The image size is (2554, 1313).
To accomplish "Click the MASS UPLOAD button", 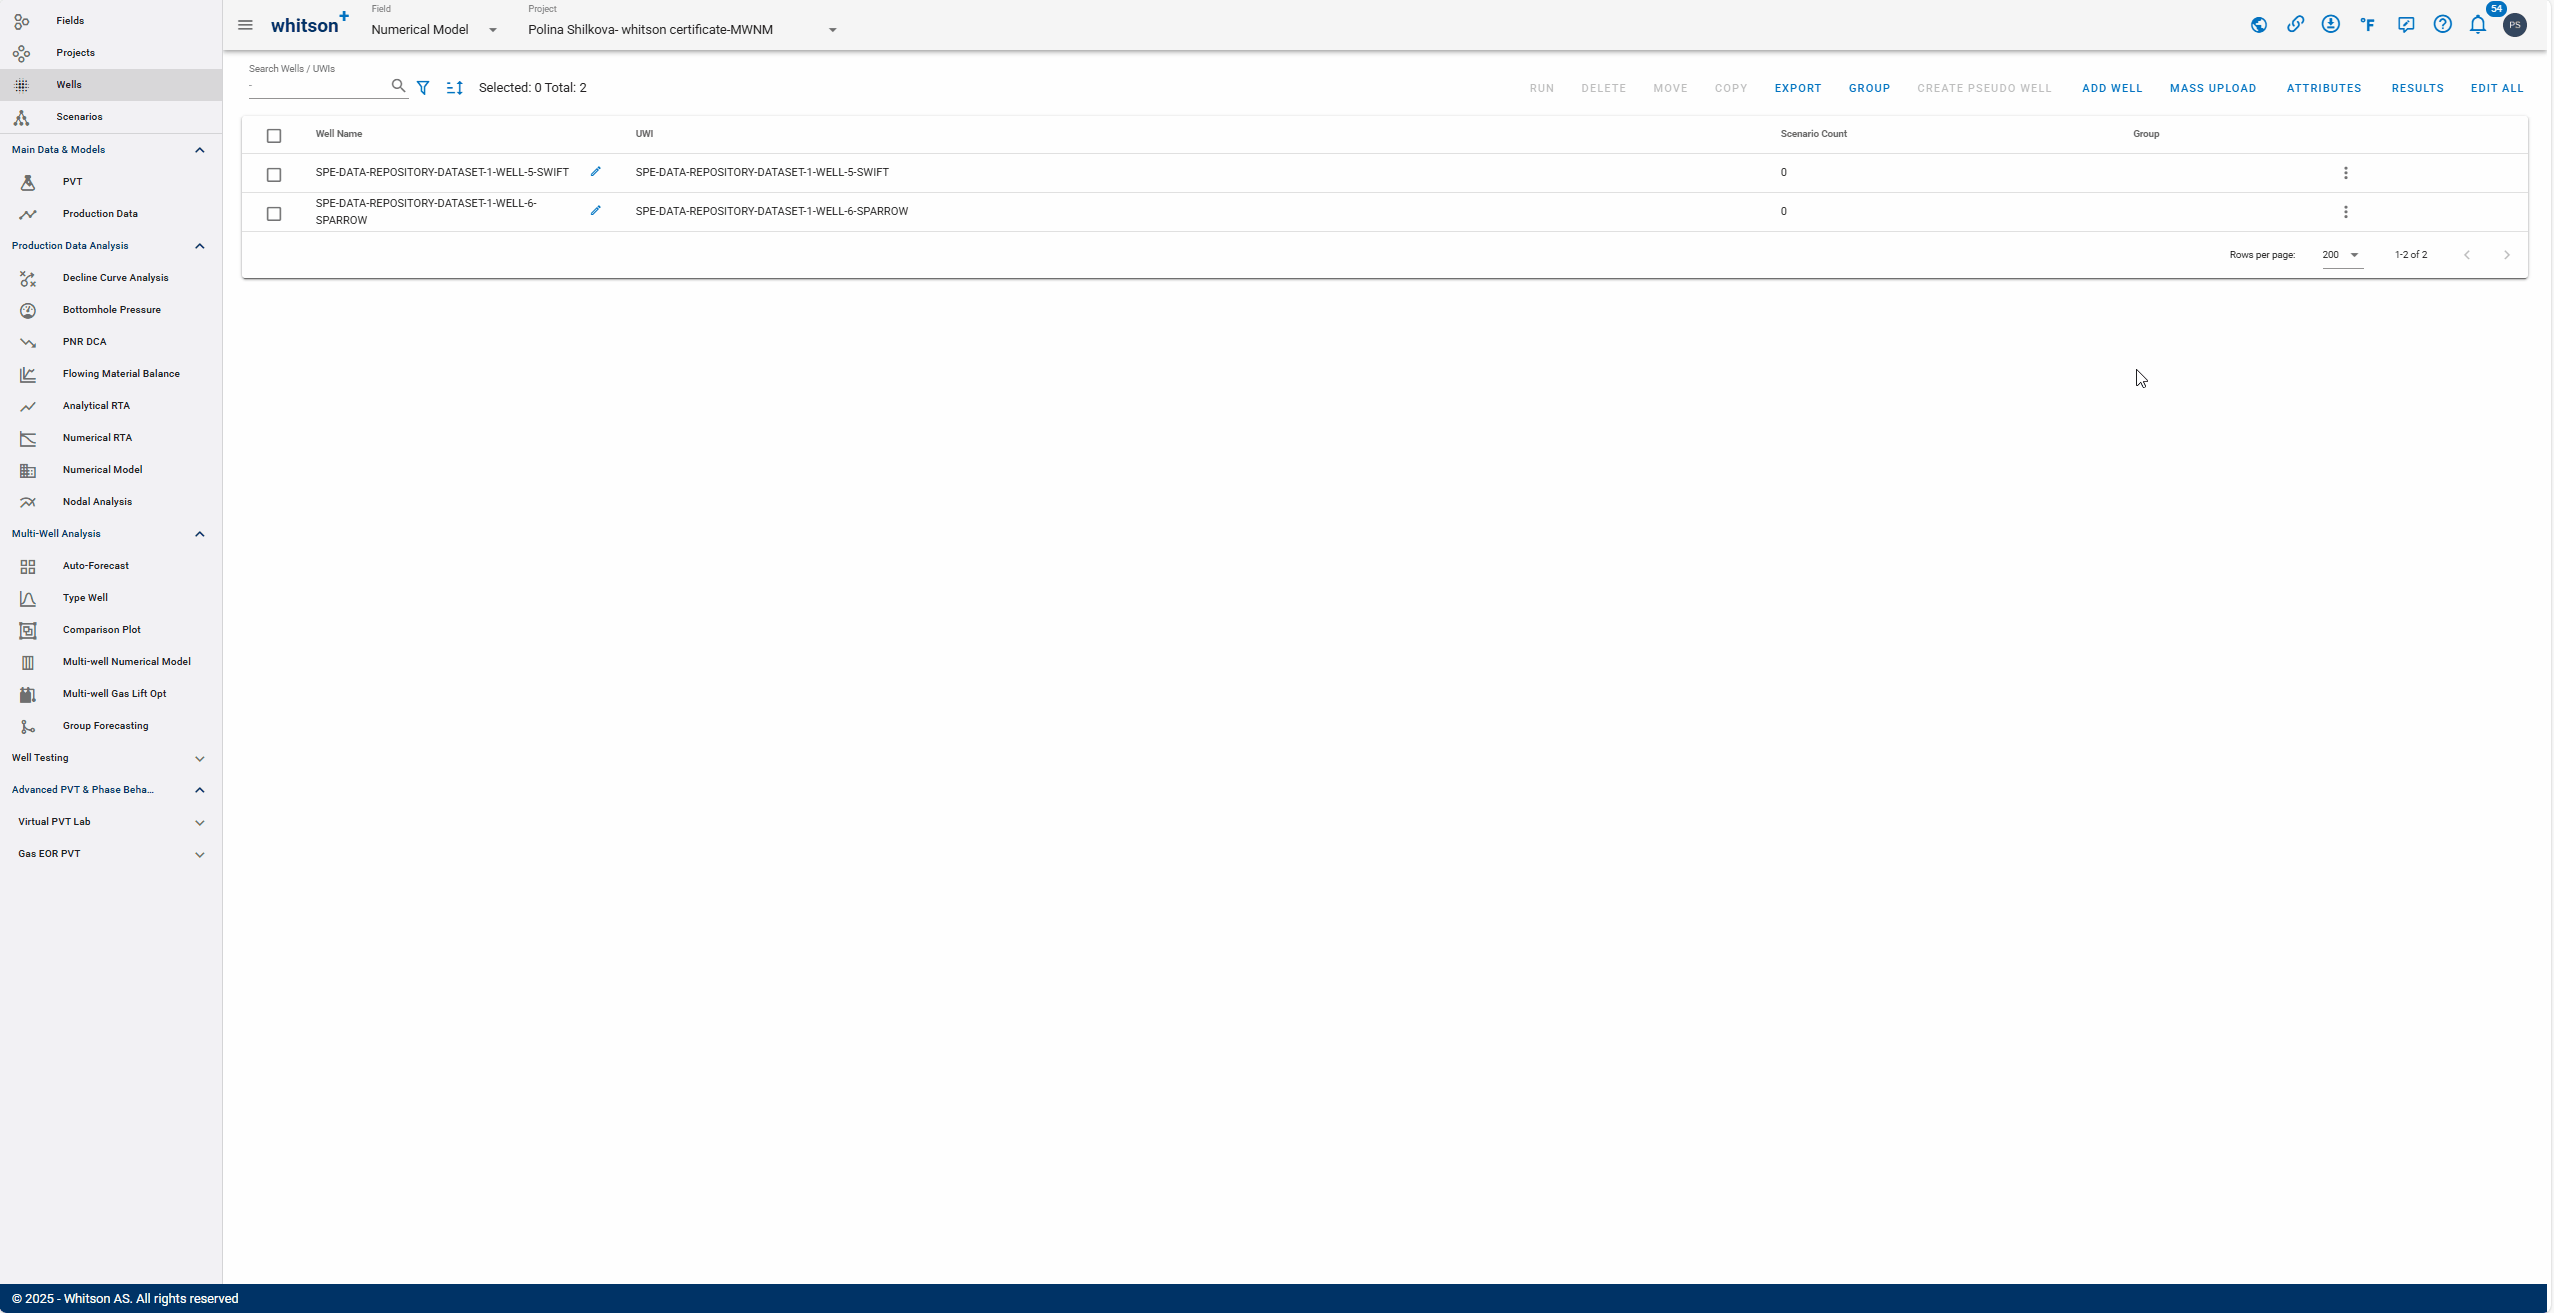I will pos(2212,88).
